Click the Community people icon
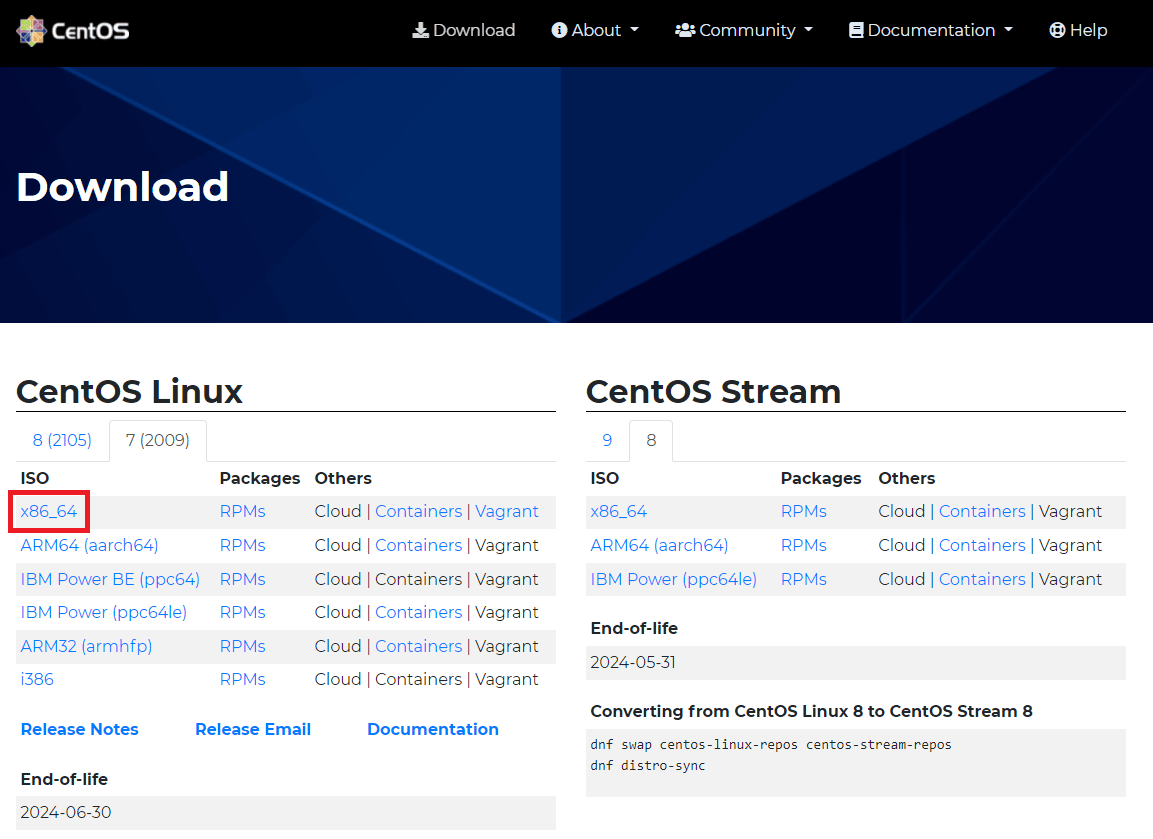 click(684, 30)
